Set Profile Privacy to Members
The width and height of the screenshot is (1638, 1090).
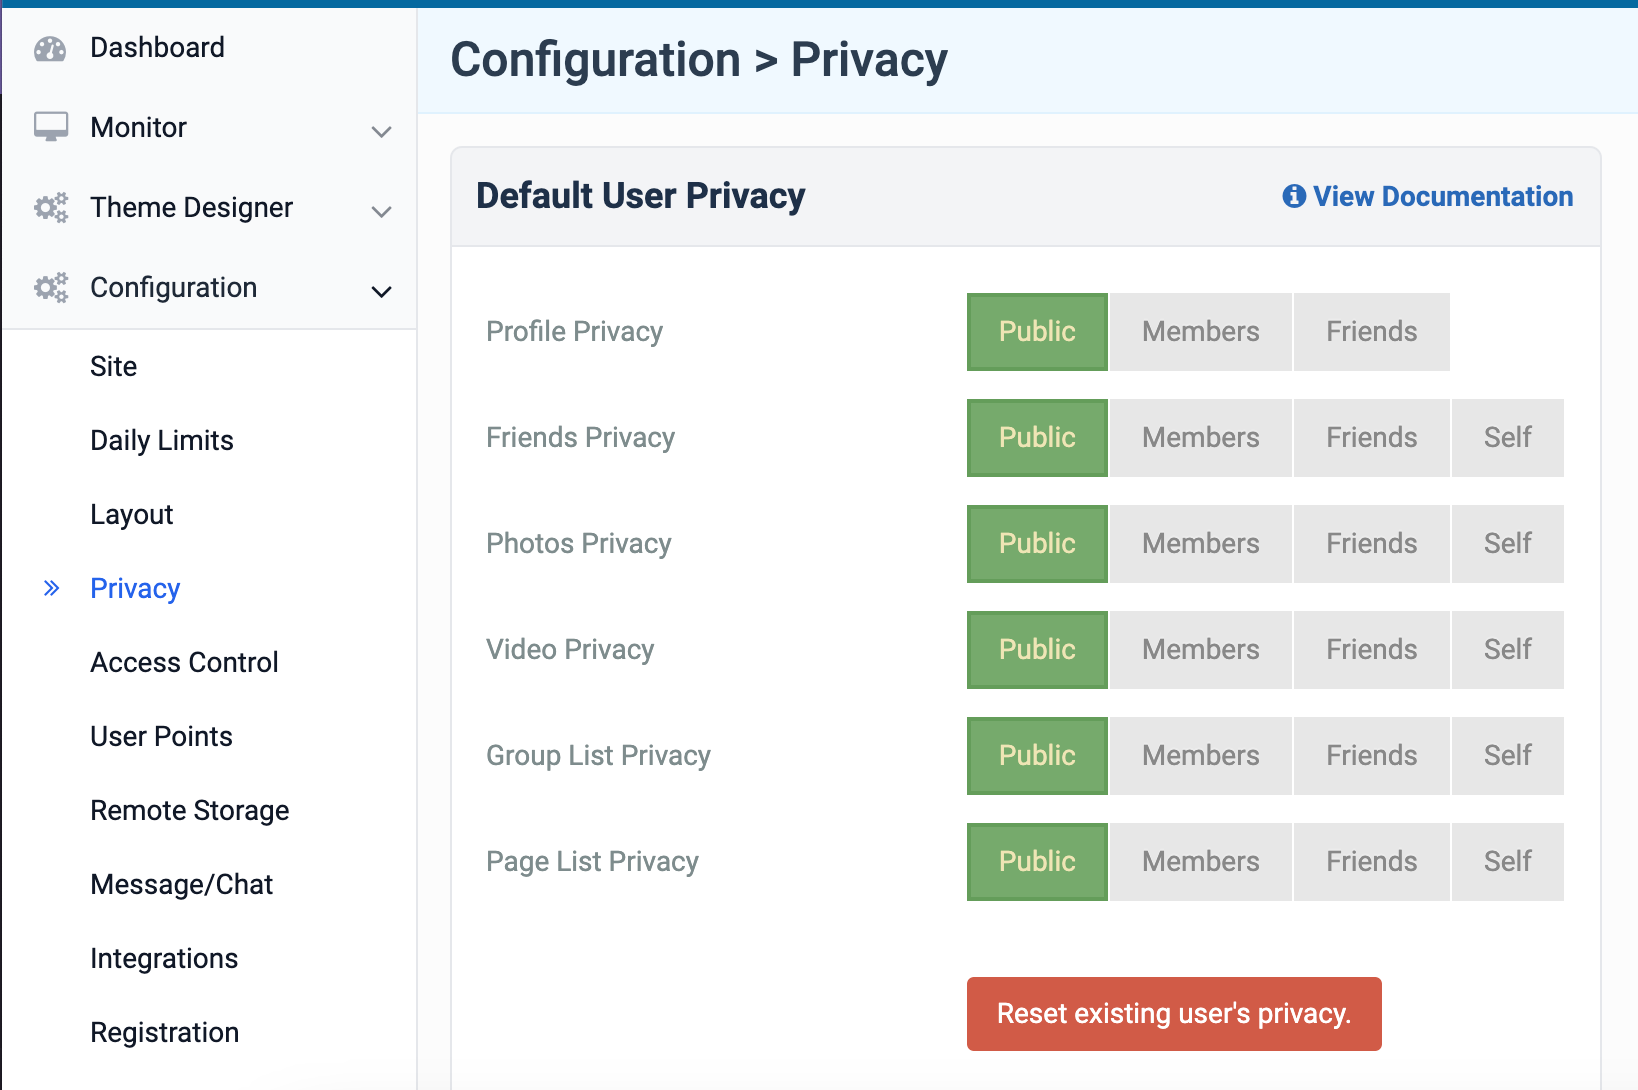[x=1200, y=332]
